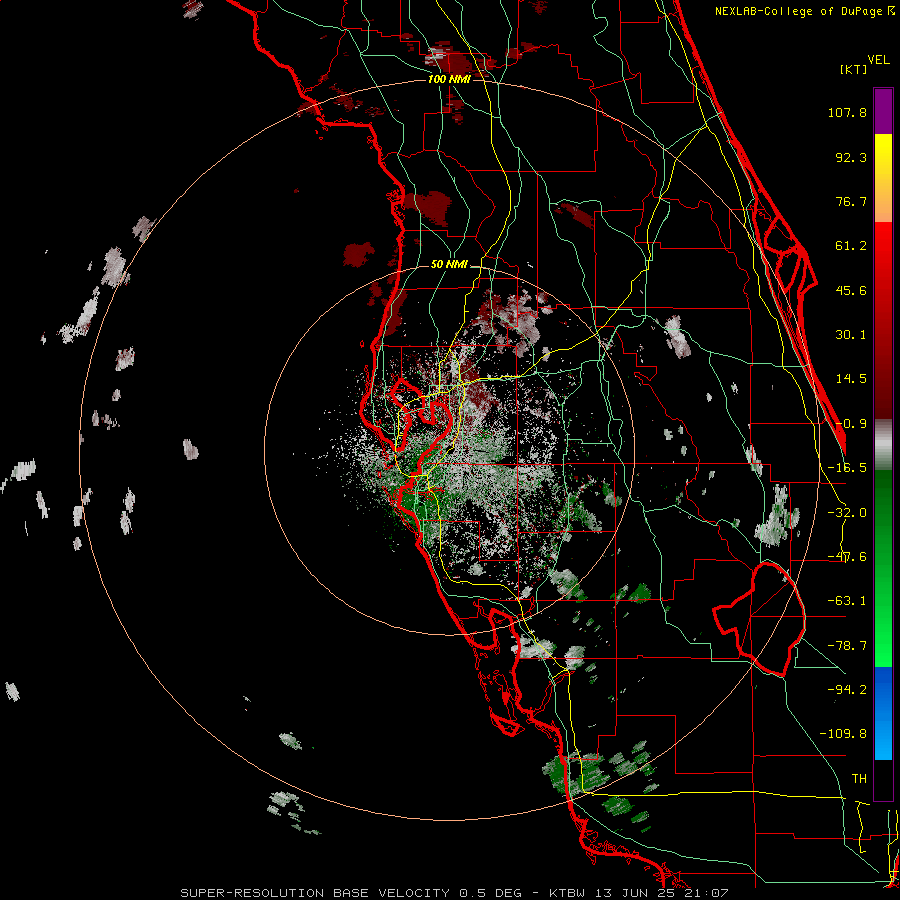
Task: Click the 107.8 legend value
Action: pyautogui.click(x=847, y=112)
